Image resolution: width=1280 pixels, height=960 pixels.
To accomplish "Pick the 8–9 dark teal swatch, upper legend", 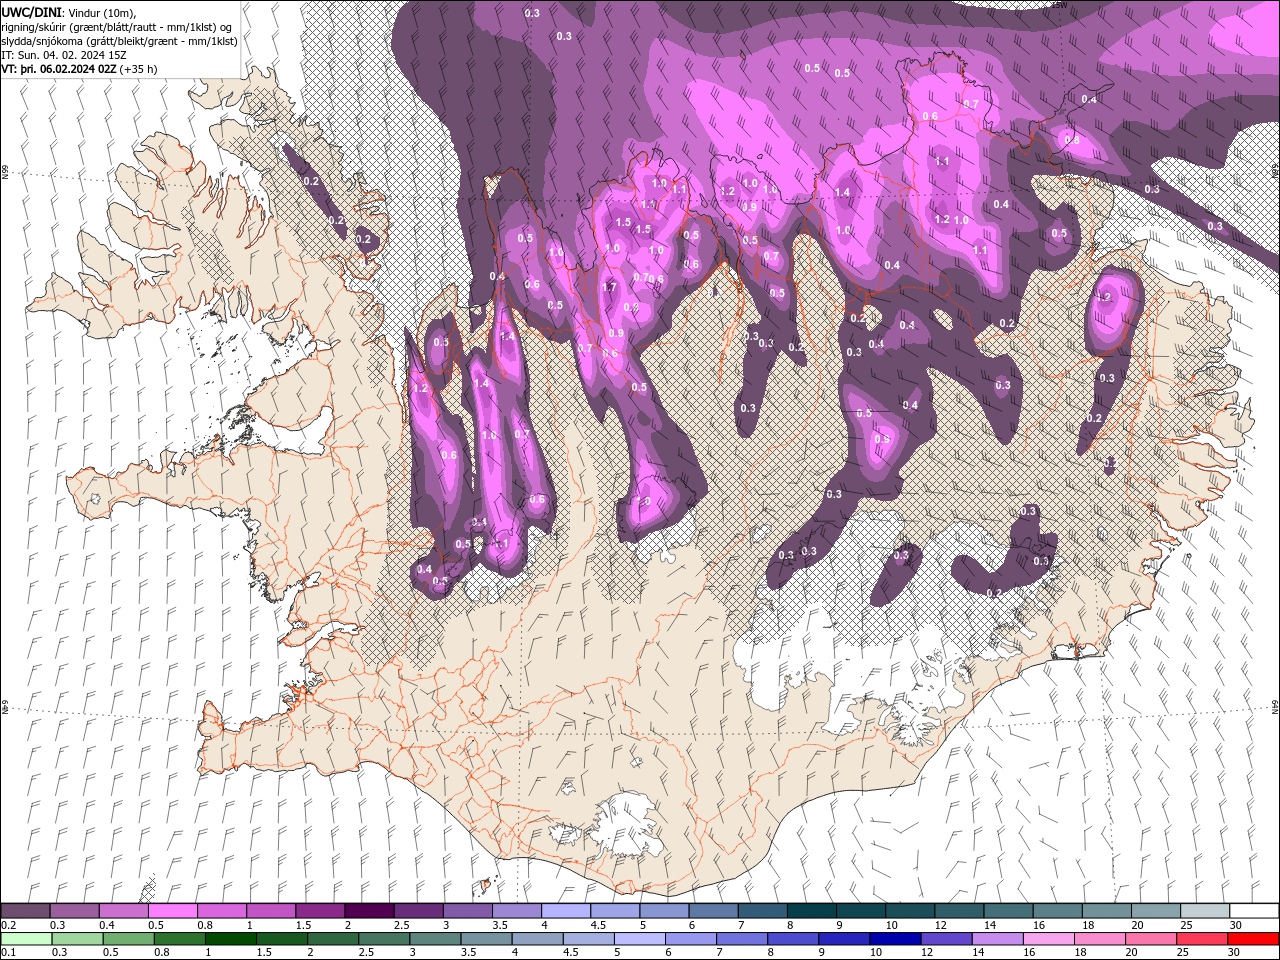I will 812,911.
